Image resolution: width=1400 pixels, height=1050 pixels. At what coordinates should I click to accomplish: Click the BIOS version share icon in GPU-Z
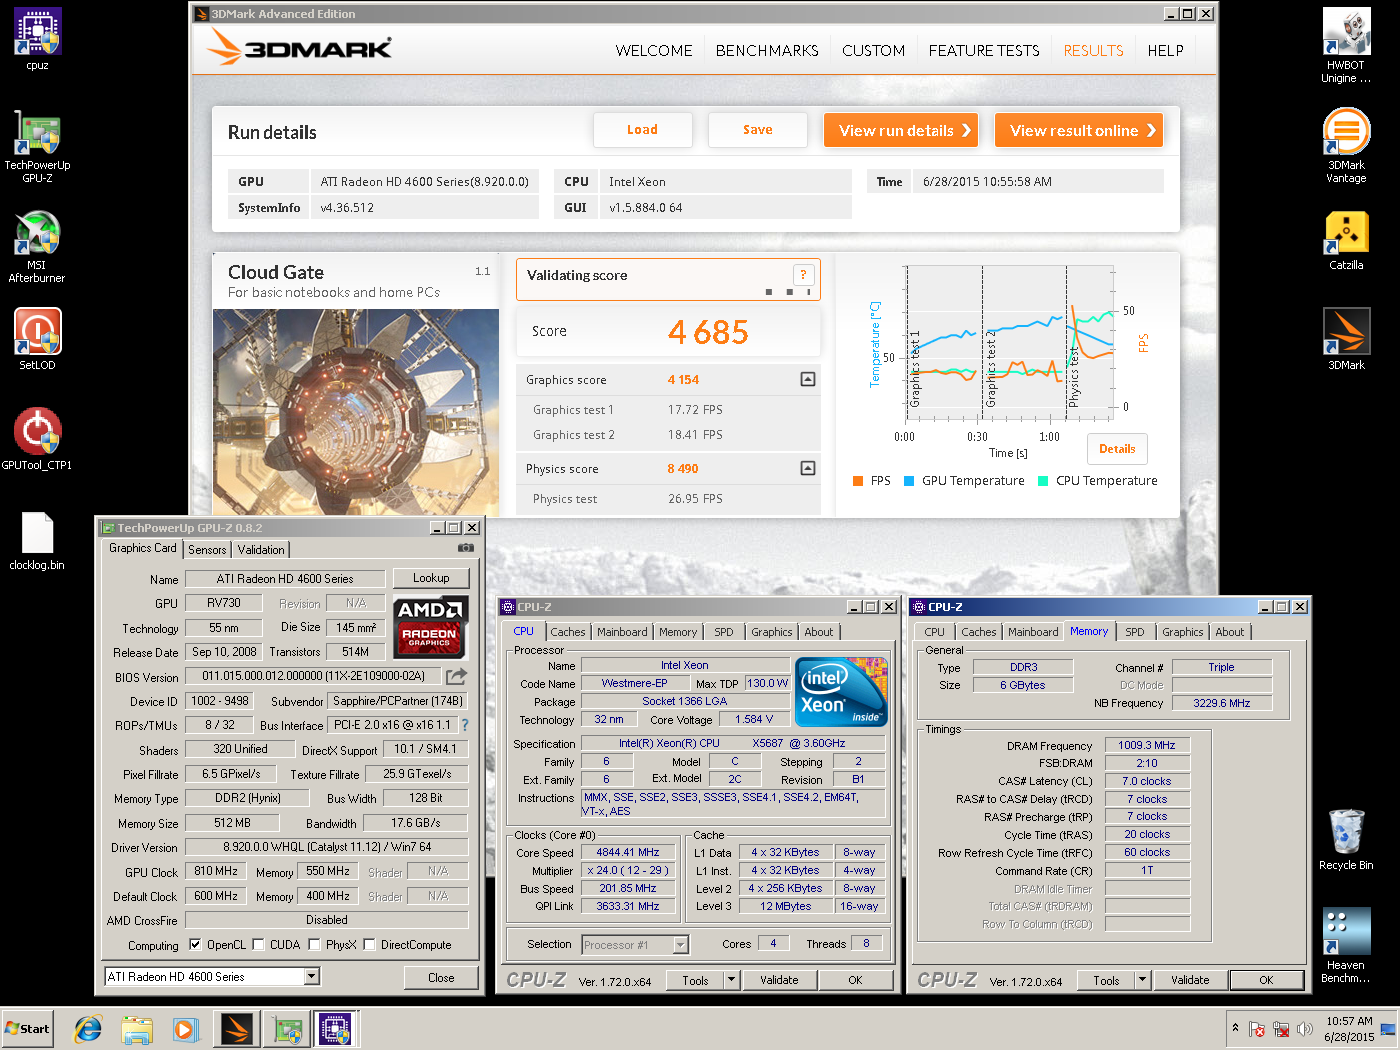[x=456, y=676]
